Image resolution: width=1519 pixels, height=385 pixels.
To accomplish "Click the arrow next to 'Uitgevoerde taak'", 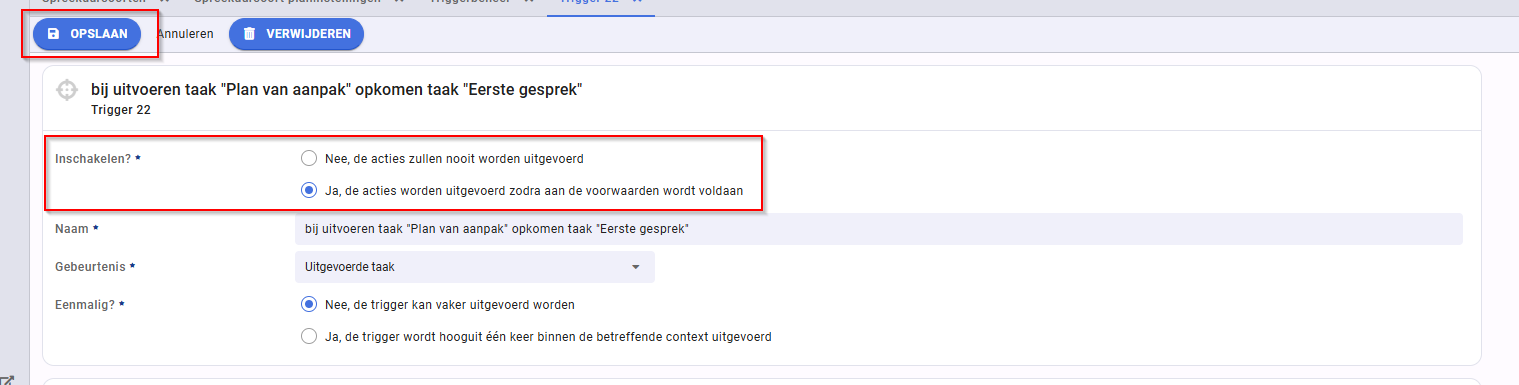I will [635, 267].
